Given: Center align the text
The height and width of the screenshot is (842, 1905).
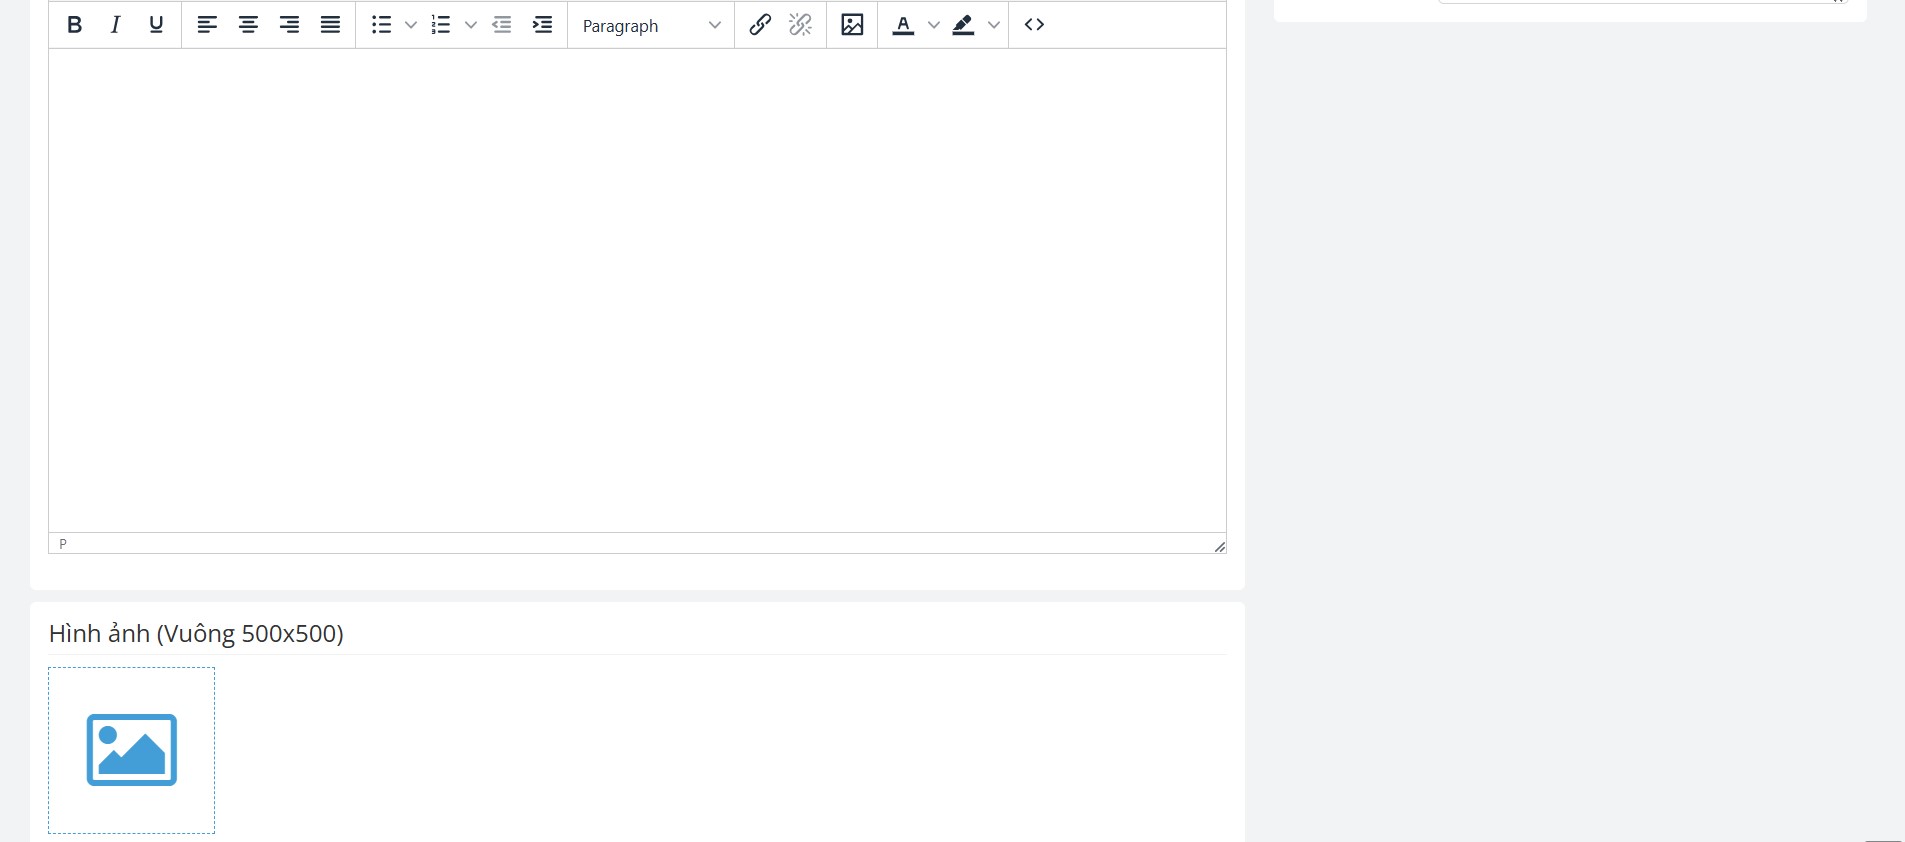Looking at the screenshot, I should (248, 25).
